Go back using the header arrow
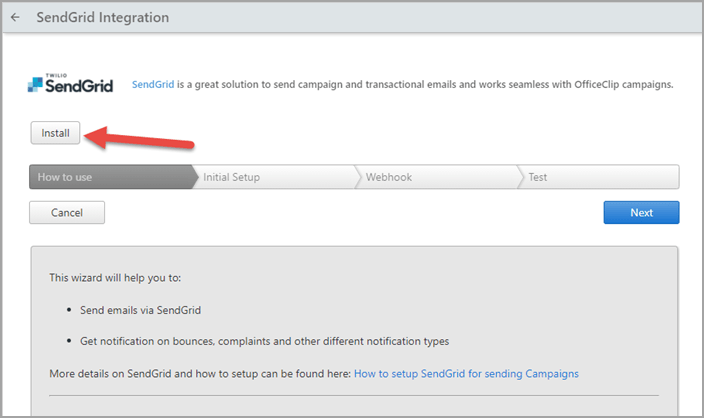This screenshot has width=704, height=418. tap(15, 18)
